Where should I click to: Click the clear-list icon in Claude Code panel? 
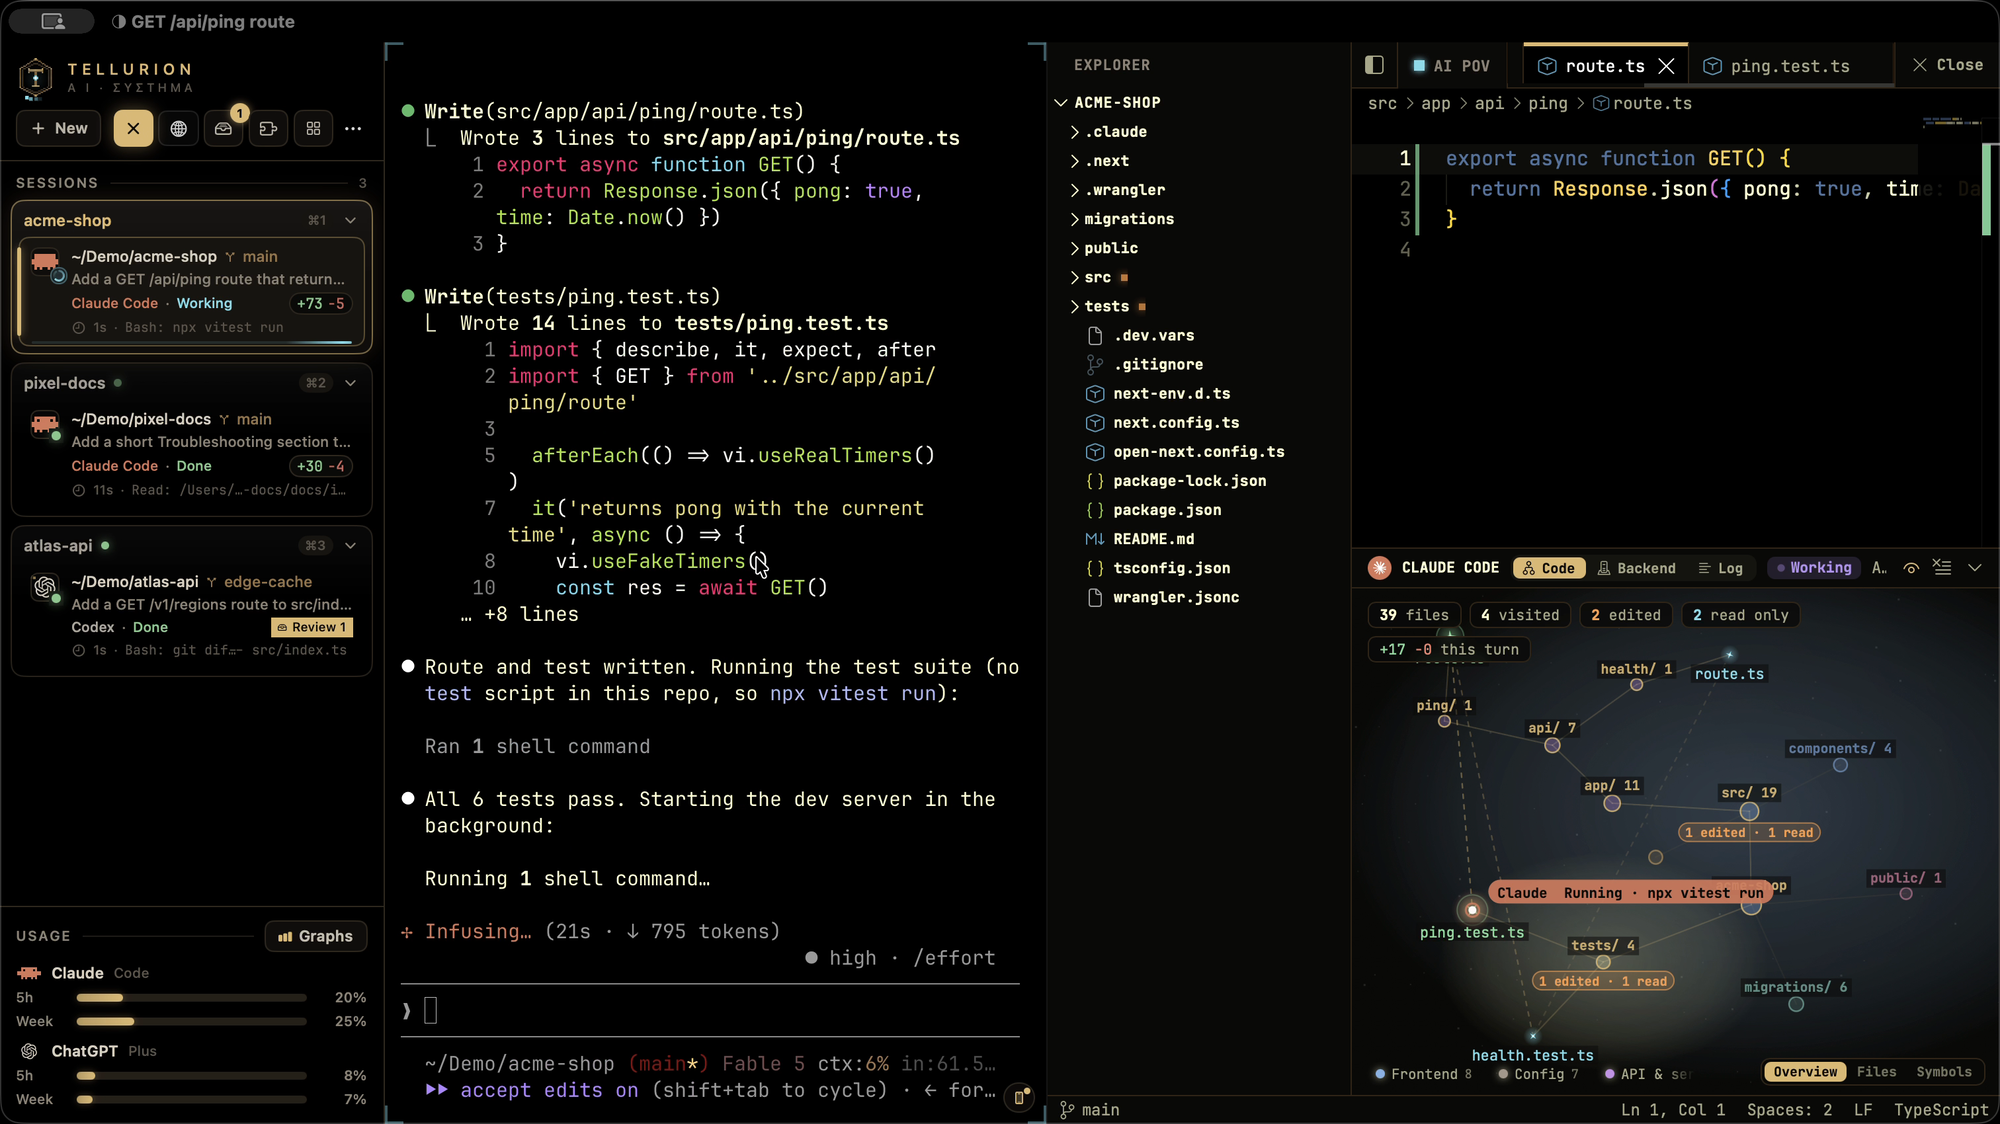tap(1942, 567)
